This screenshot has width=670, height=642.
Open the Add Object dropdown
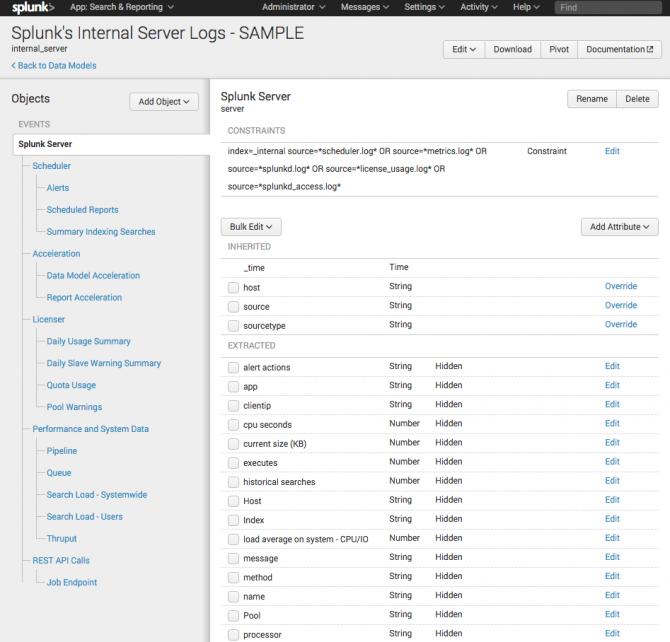[164, 102]
